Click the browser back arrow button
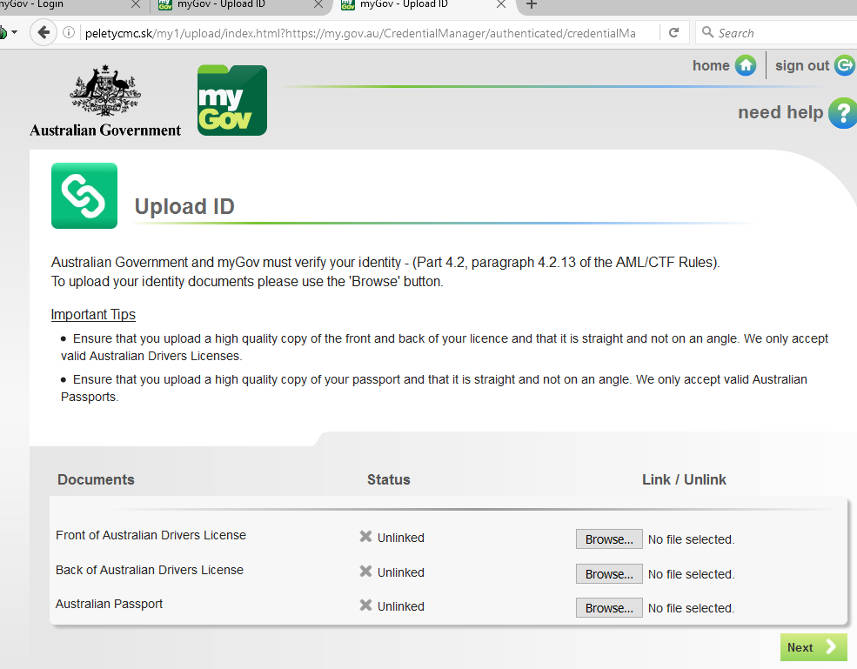The width and height of the screenshot is (857, 669). coord(43,33)
